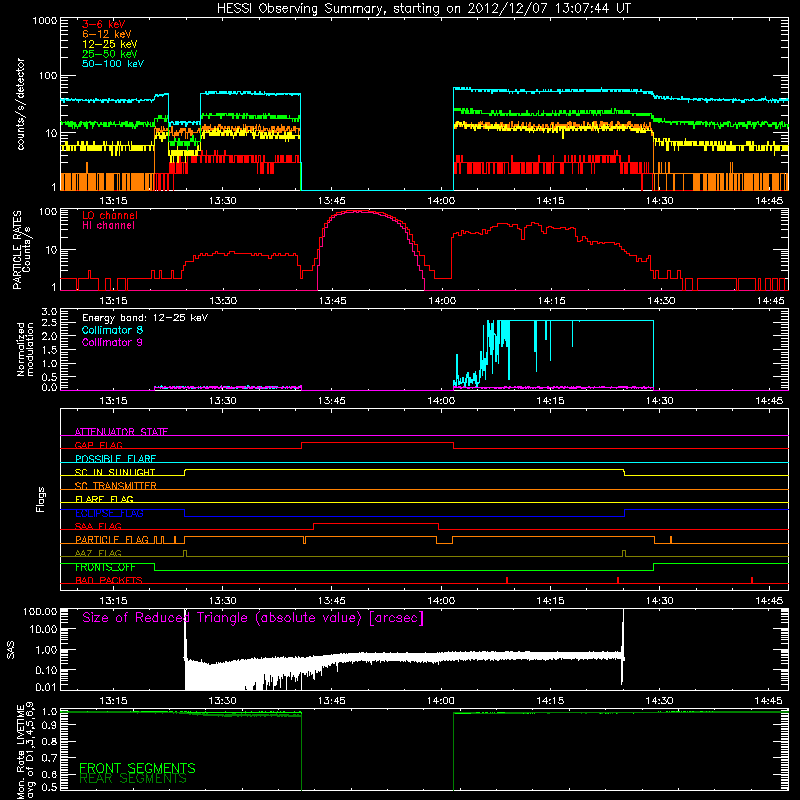Click the 'SC IN SUNLIGHT' flag label
This screenshot has height=800, width=800.
pos(115,472)
